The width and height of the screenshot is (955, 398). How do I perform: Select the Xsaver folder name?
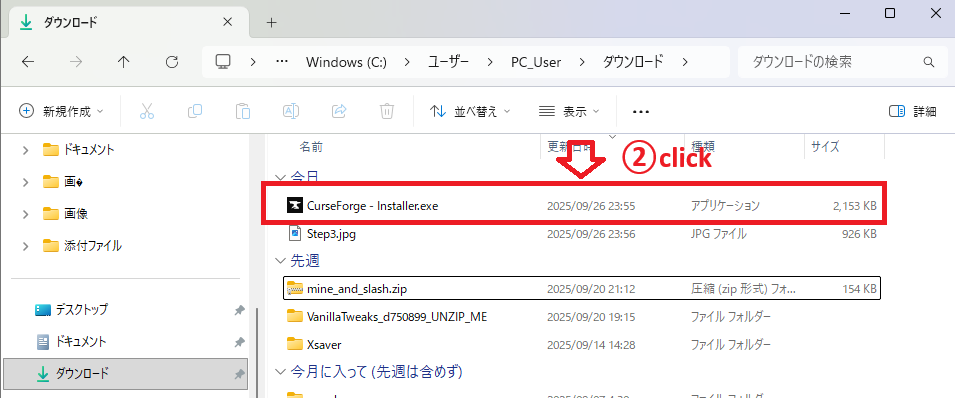pos(324,344)
